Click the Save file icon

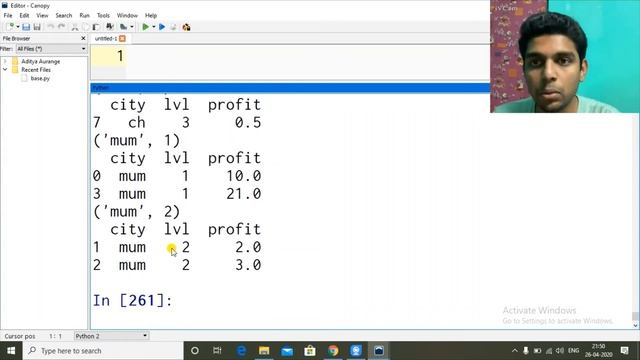(x=26, y=27)
